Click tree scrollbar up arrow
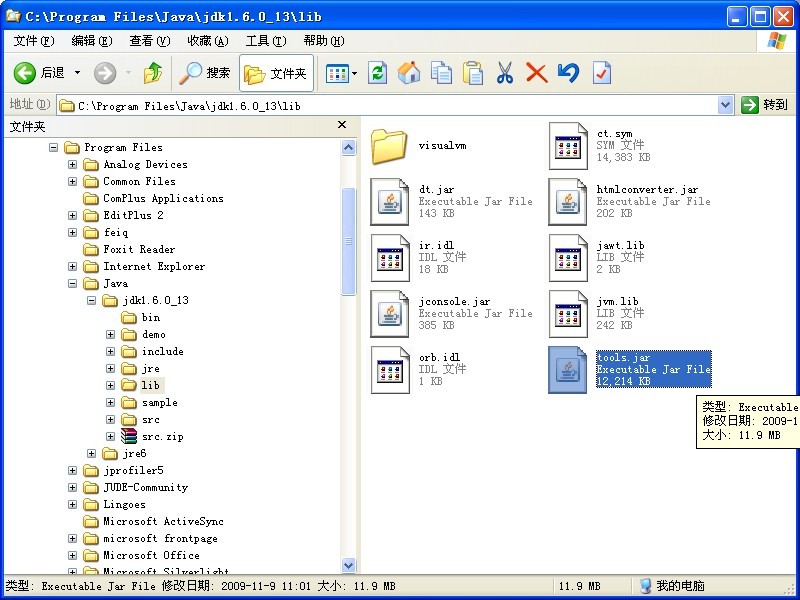This screenshot has height=600, width=800. (348, 148)
